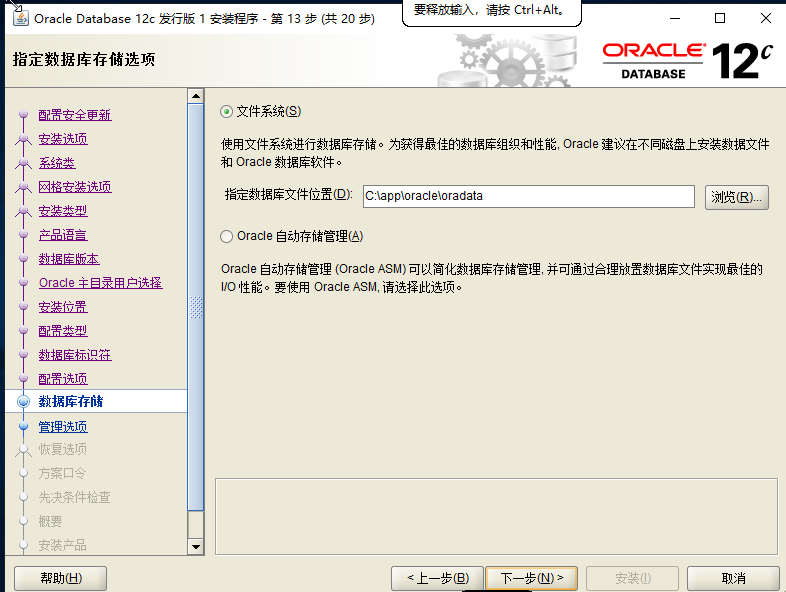Navigate to 数据库版本 step
Screen dimensions: 786x592
pos(69,259)
